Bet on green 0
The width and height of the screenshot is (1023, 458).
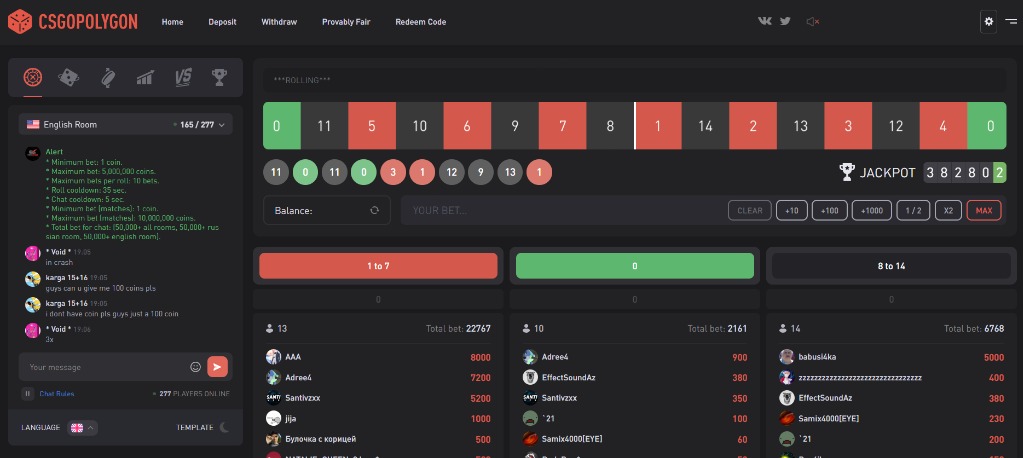pyautogui.click(x=635, y=266)
